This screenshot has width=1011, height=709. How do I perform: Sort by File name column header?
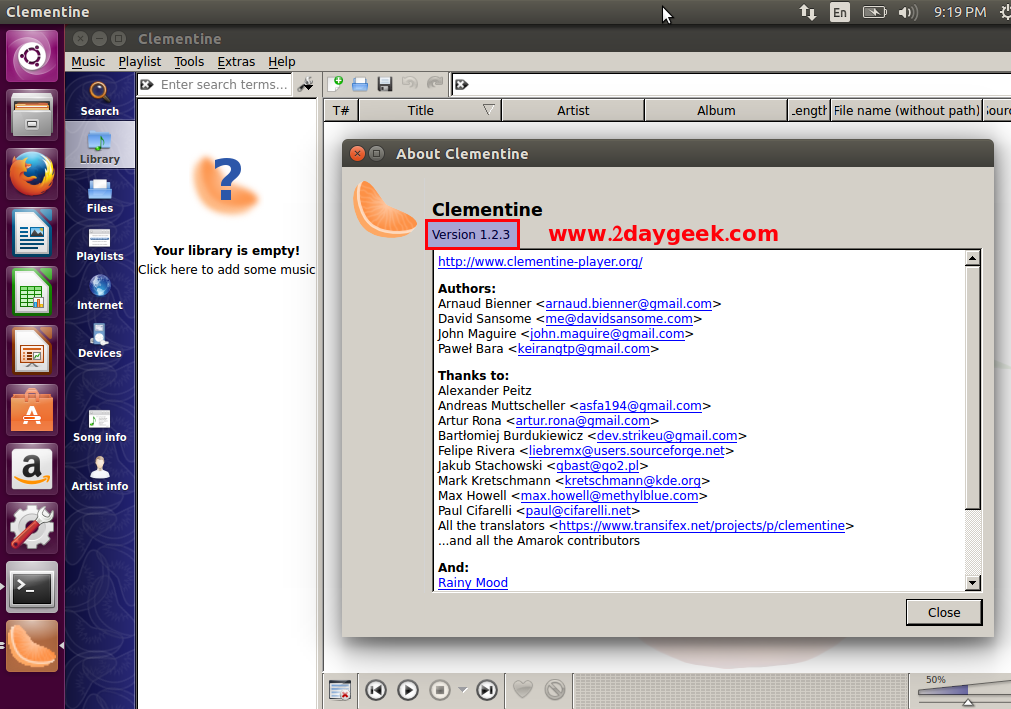906,110
